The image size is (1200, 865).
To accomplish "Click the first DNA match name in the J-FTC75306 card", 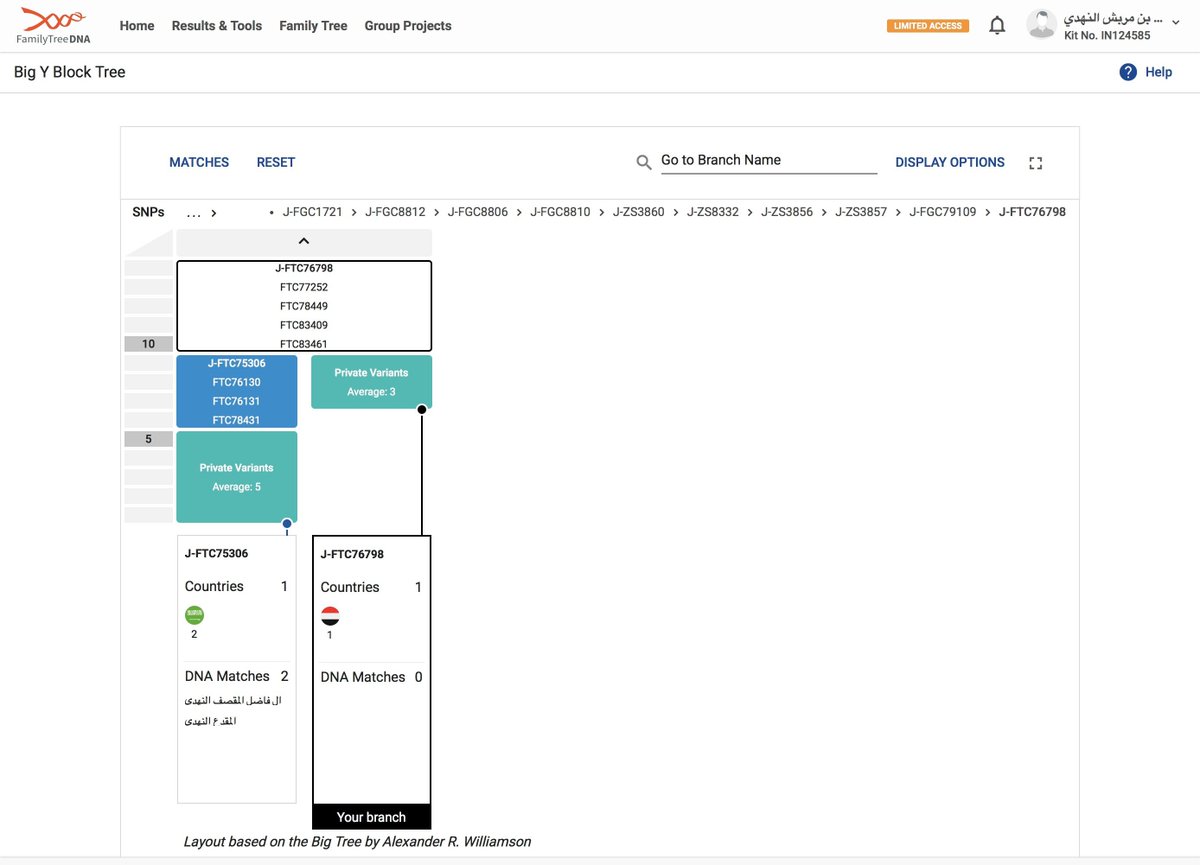I will point(235,700).
